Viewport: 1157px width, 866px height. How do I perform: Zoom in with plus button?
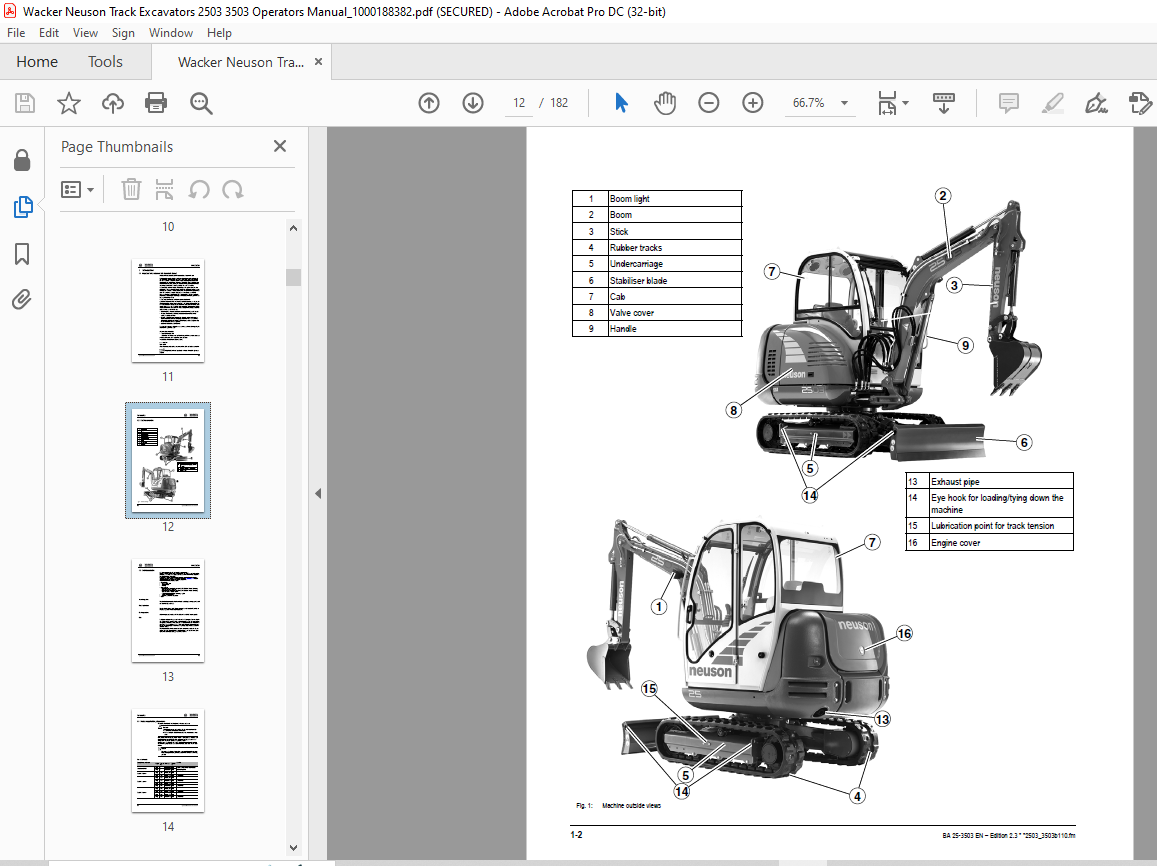click(753, 103)
